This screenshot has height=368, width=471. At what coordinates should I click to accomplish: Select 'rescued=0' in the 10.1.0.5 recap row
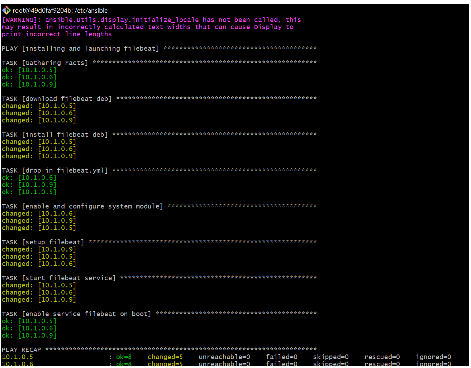(x=382, y=357)
